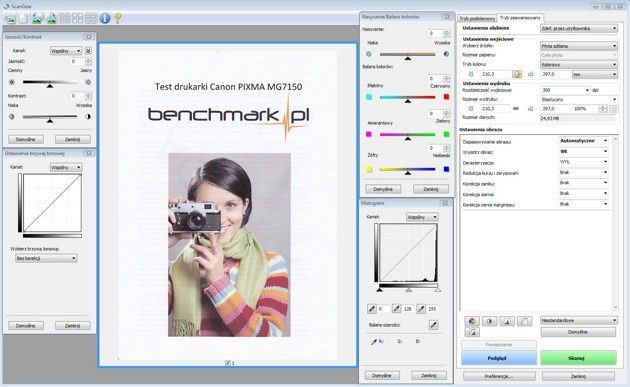Click the output width field showing 210,3
630x387 pixels.
[x=495, y=109]
